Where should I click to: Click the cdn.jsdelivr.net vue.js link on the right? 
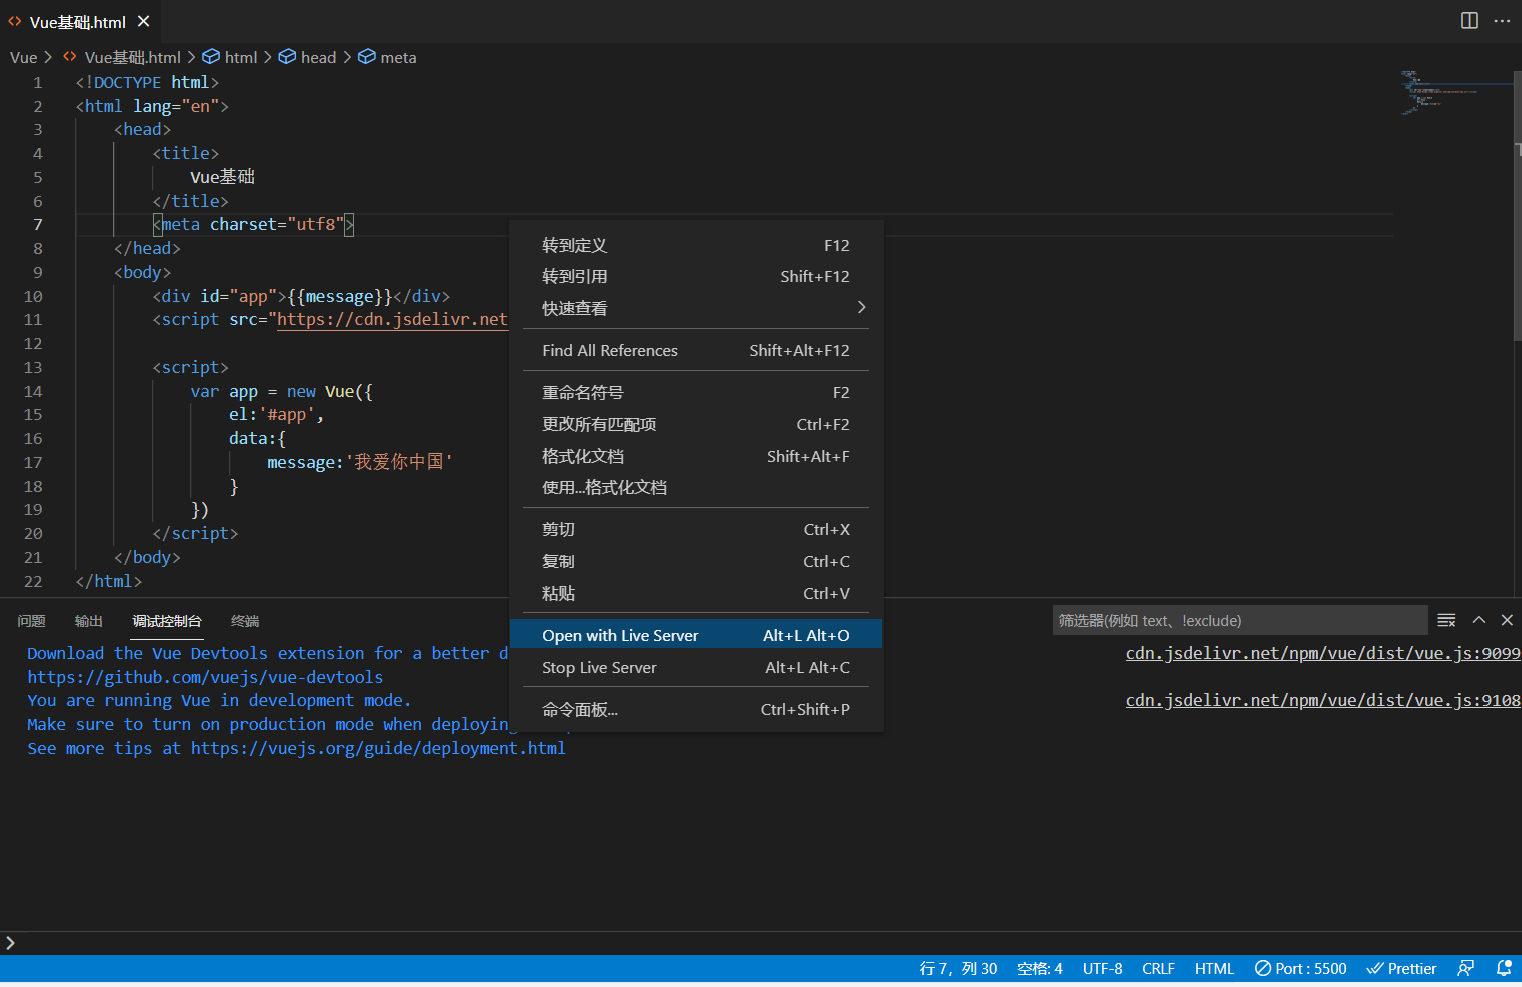(x=1322, y=653)
